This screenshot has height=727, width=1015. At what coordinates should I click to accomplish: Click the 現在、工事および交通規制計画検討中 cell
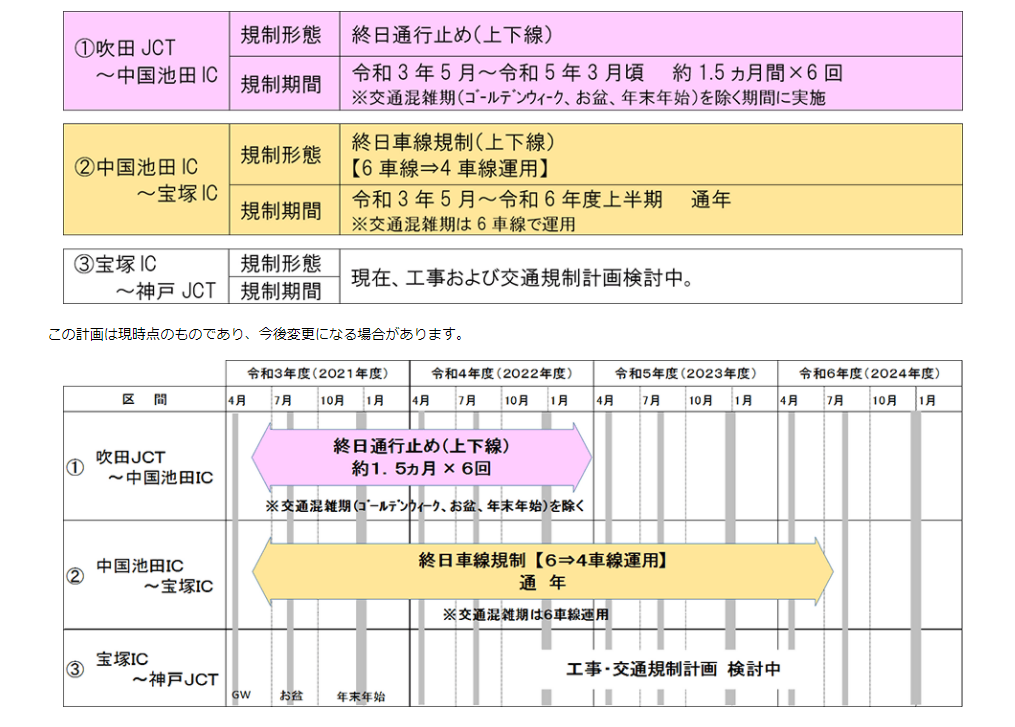(651, 276)
